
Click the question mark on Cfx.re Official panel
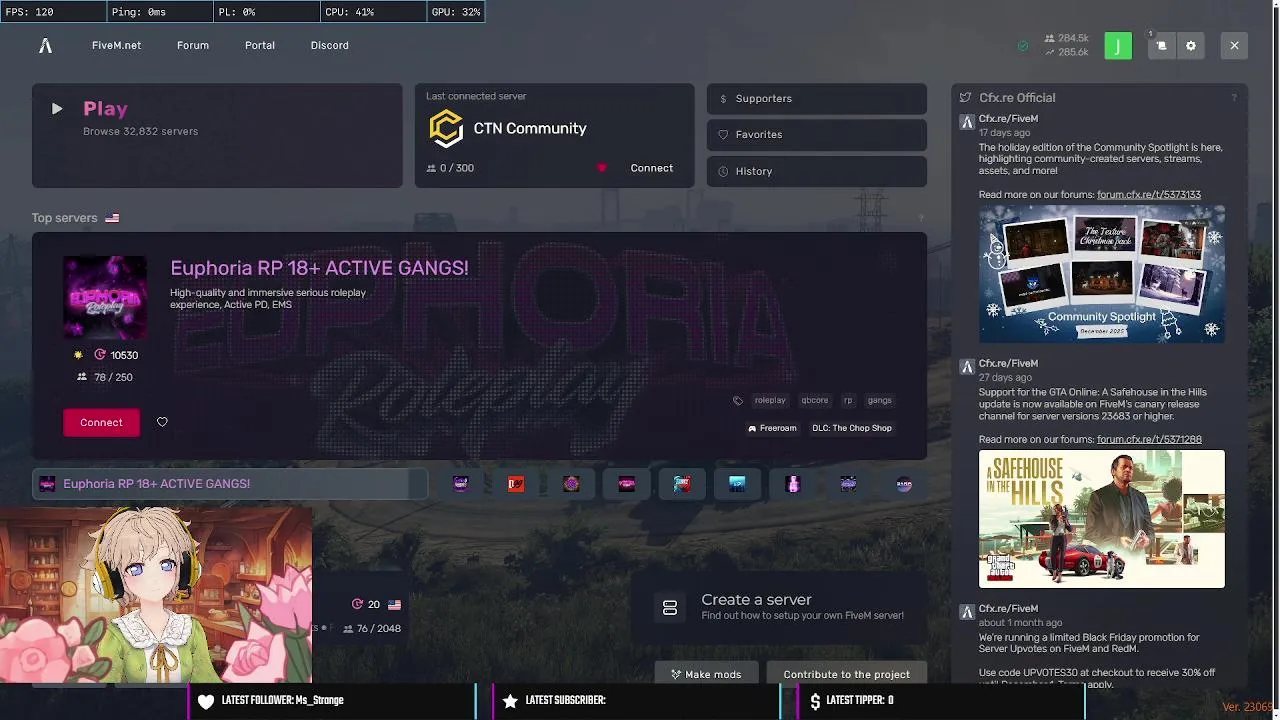[1234, 98]
